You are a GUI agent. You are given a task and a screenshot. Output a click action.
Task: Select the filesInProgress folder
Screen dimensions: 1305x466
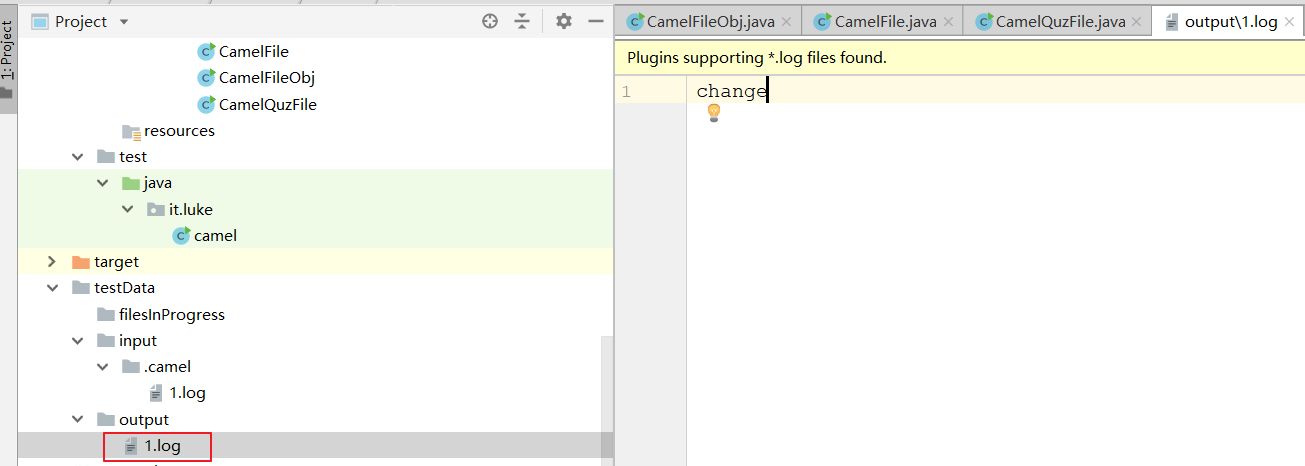pos(172,314)
